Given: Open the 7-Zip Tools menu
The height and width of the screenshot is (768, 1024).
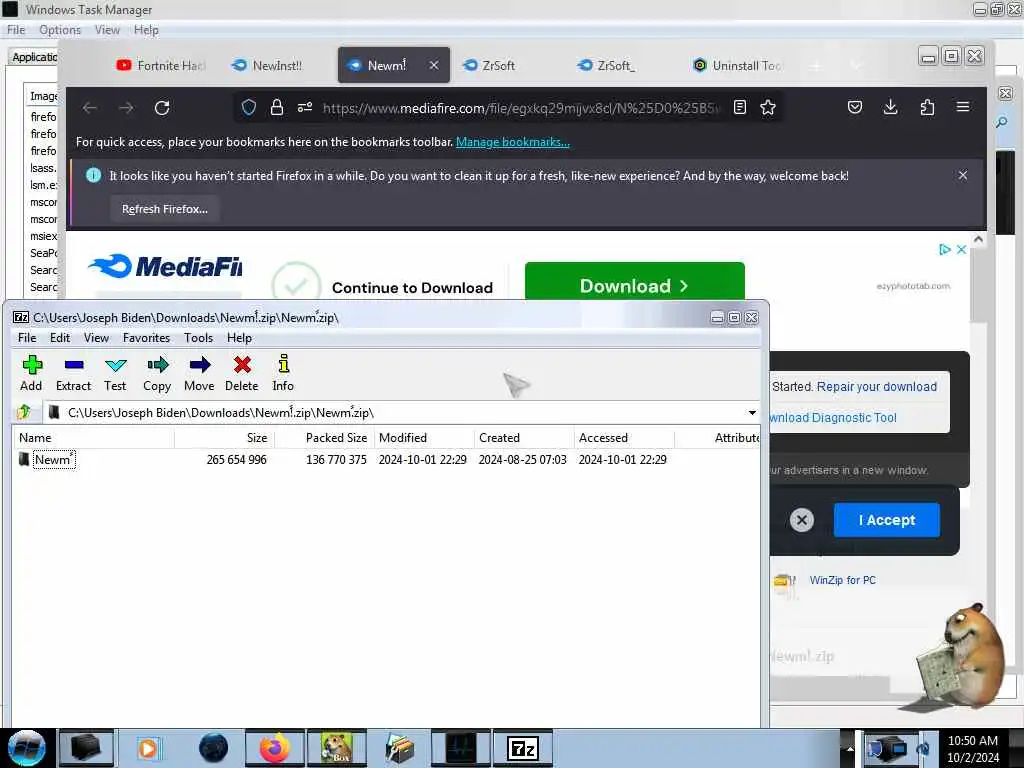Looking at the screenshot, I should pyautogui.click(x=198, y=338).
